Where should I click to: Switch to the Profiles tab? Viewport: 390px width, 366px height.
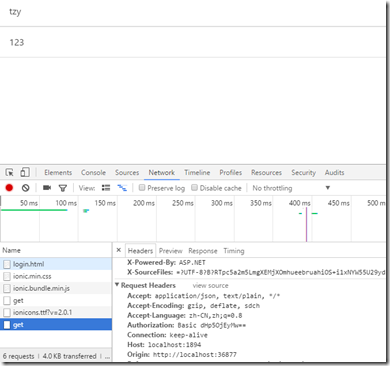coord(230,172)
